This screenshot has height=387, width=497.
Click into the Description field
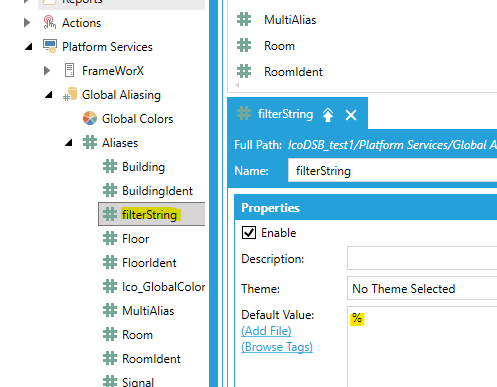coord(422,258)
